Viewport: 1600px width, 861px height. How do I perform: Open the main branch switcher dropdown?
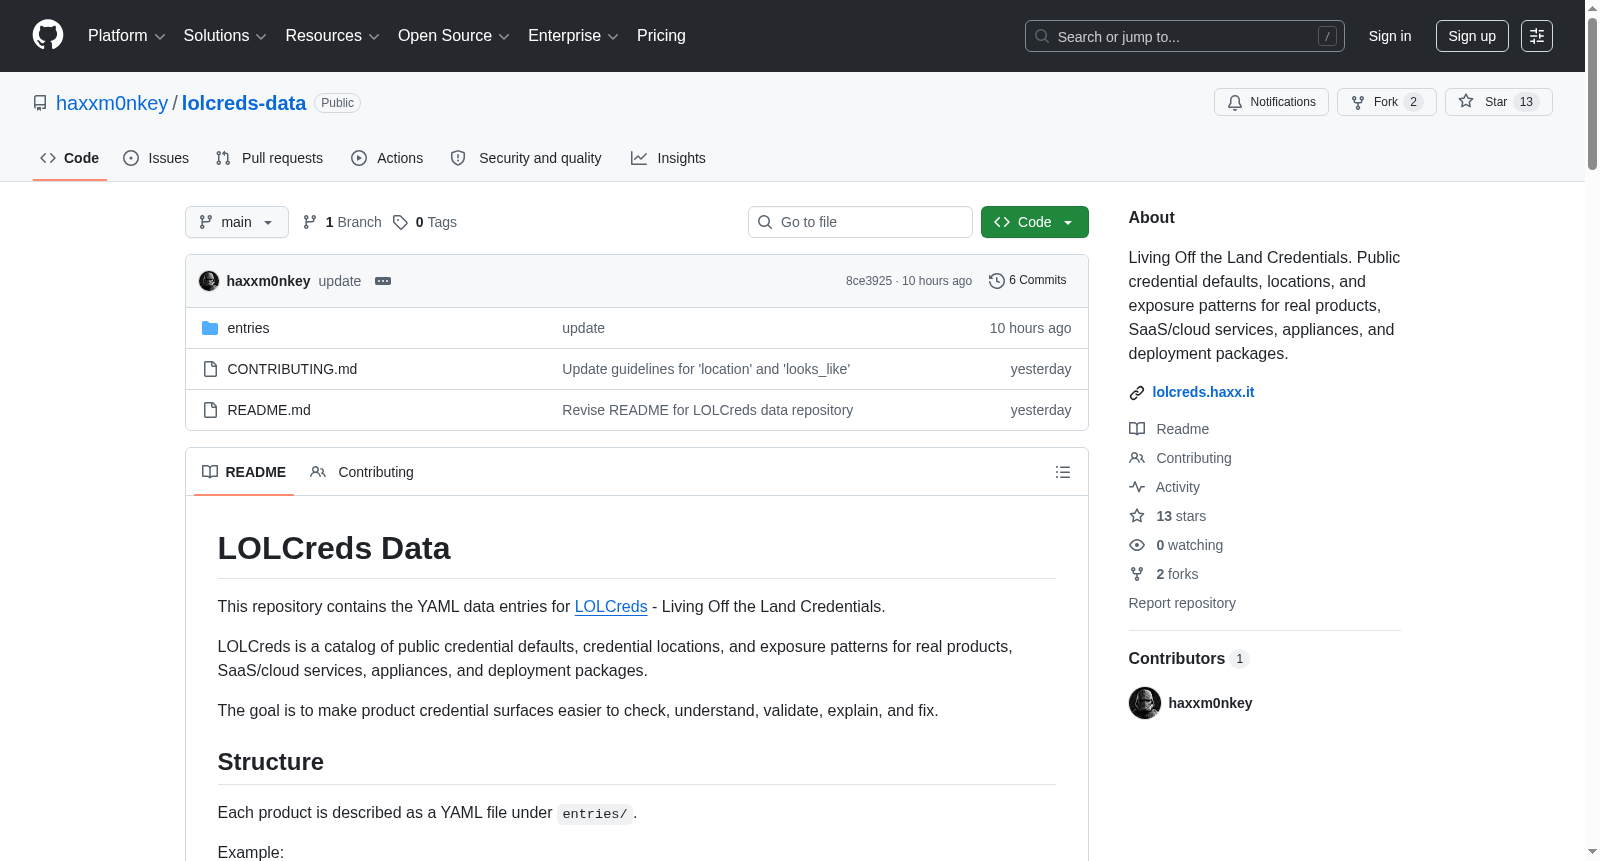(237, 222)
